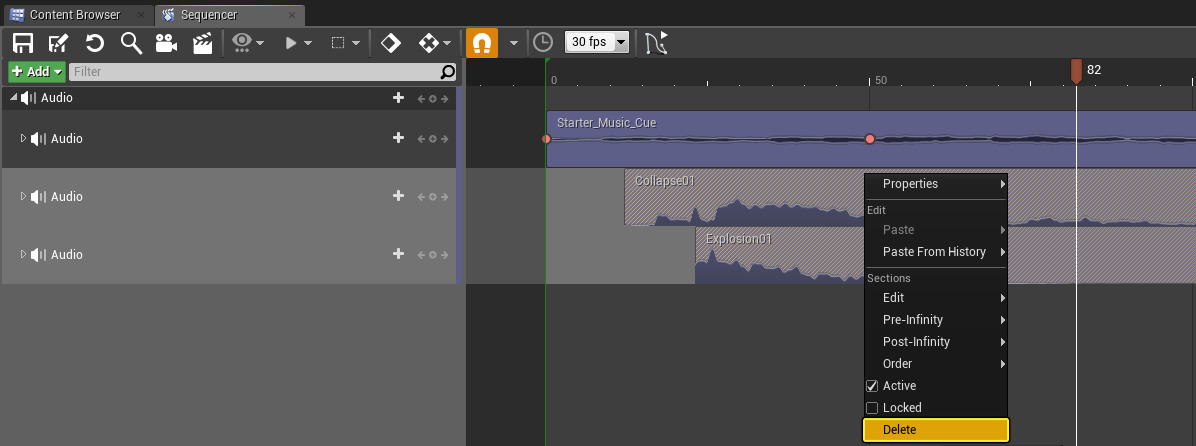Click plus on the third child Audio track
Image resolution: width=1196 pixels, height=446 pixels.
pyautogui.click(x=398, y=254)
